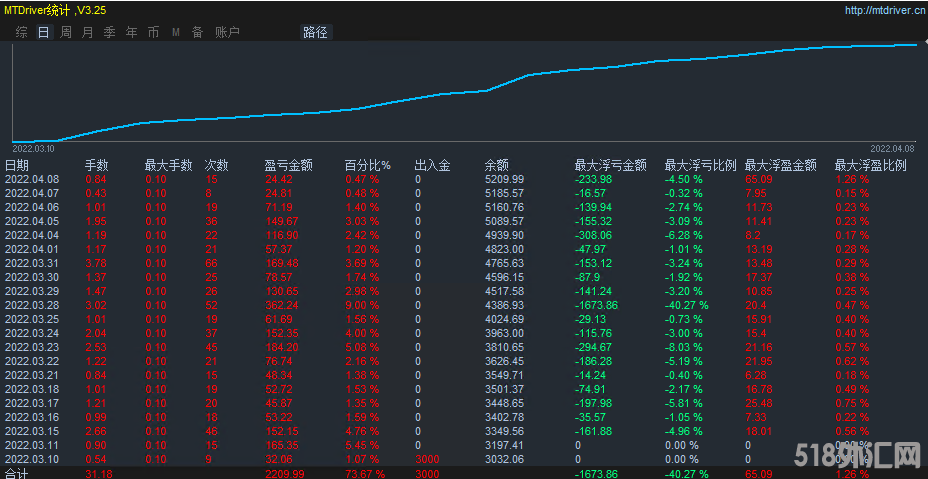Viewport: 928px width, 479px height.
Task: Switch to the 月 monthly tab
Action: [87, 32]
